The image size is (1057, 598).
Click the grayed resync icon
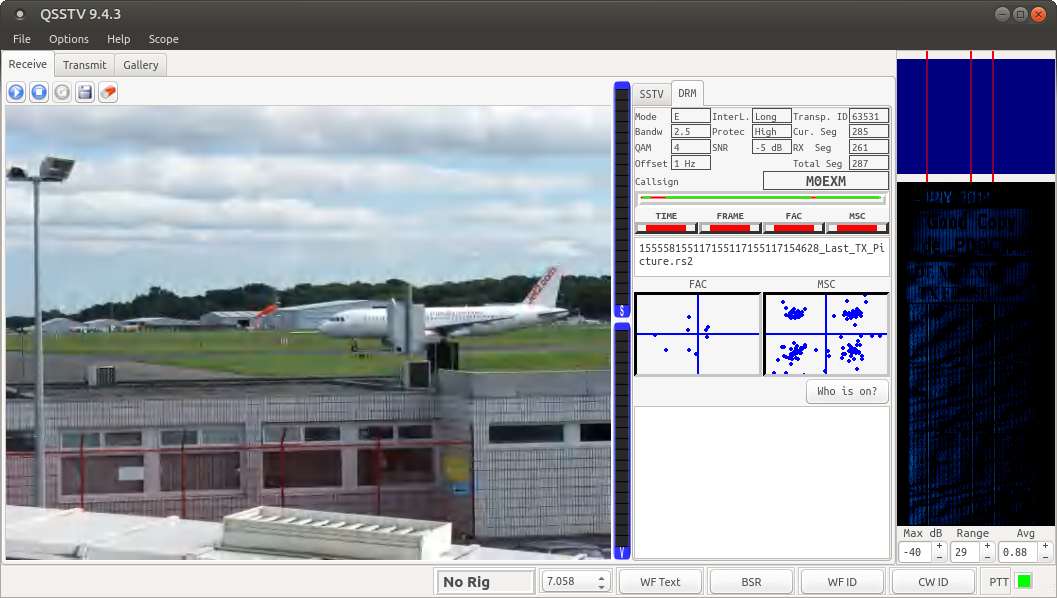[x=62, y=92]
